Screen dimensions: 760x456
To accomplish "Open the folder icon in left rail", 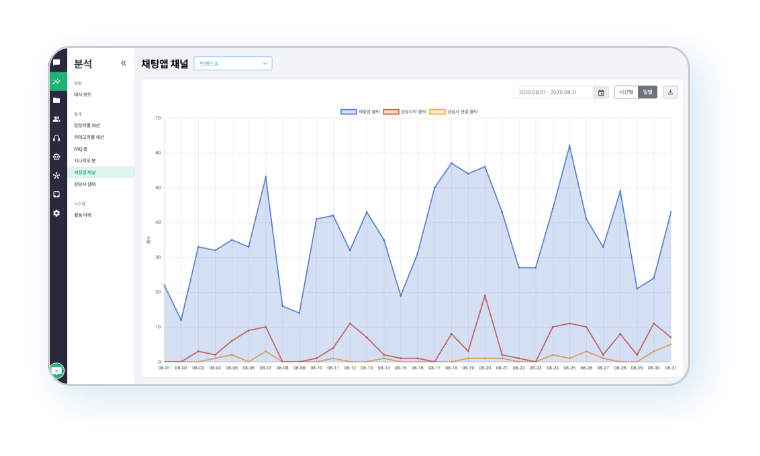I will 57,101.
